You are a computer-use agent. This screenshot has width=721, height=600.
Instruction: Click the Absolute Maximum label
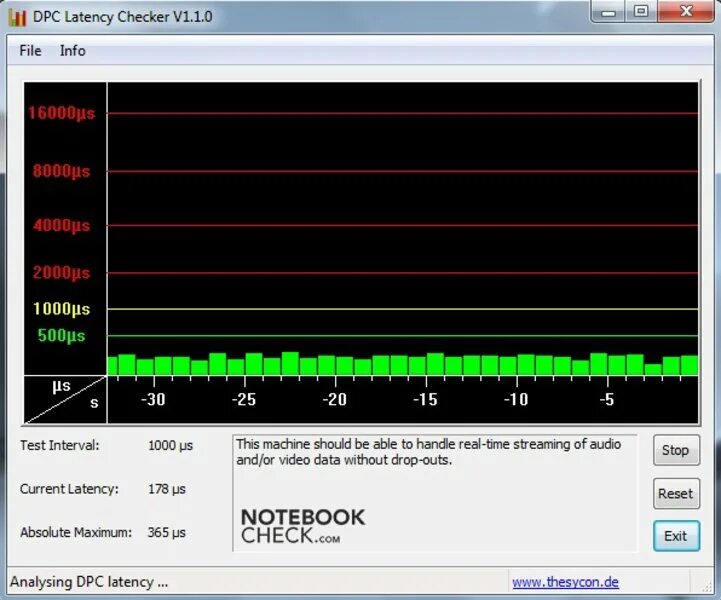(x=76, y=532)
